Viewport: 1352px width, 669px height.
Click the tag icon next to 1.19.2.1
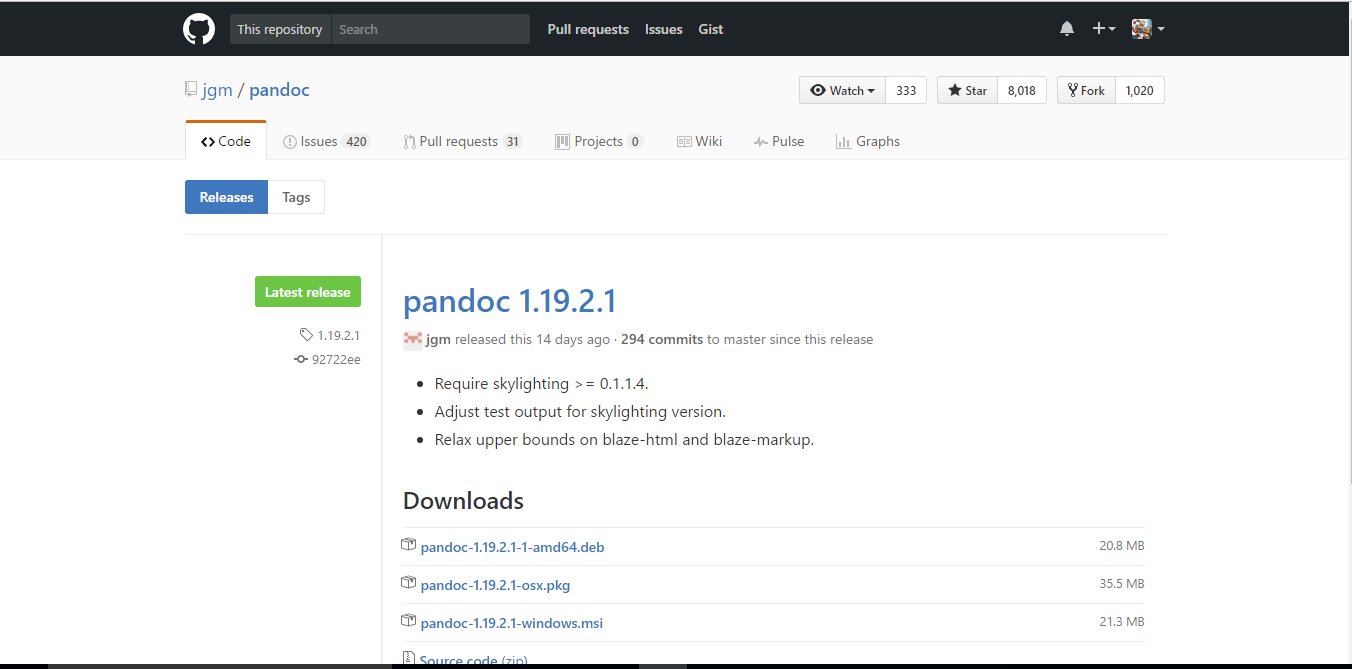tap(306, 335)
